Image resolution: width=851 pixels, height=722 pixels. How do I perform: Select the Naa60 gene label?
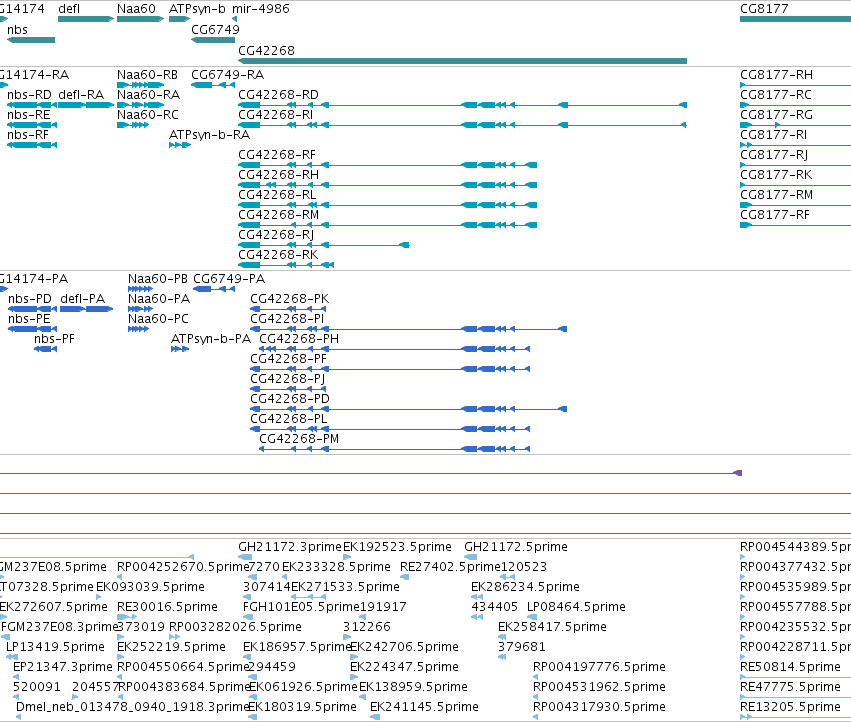[x=136, y=9]
